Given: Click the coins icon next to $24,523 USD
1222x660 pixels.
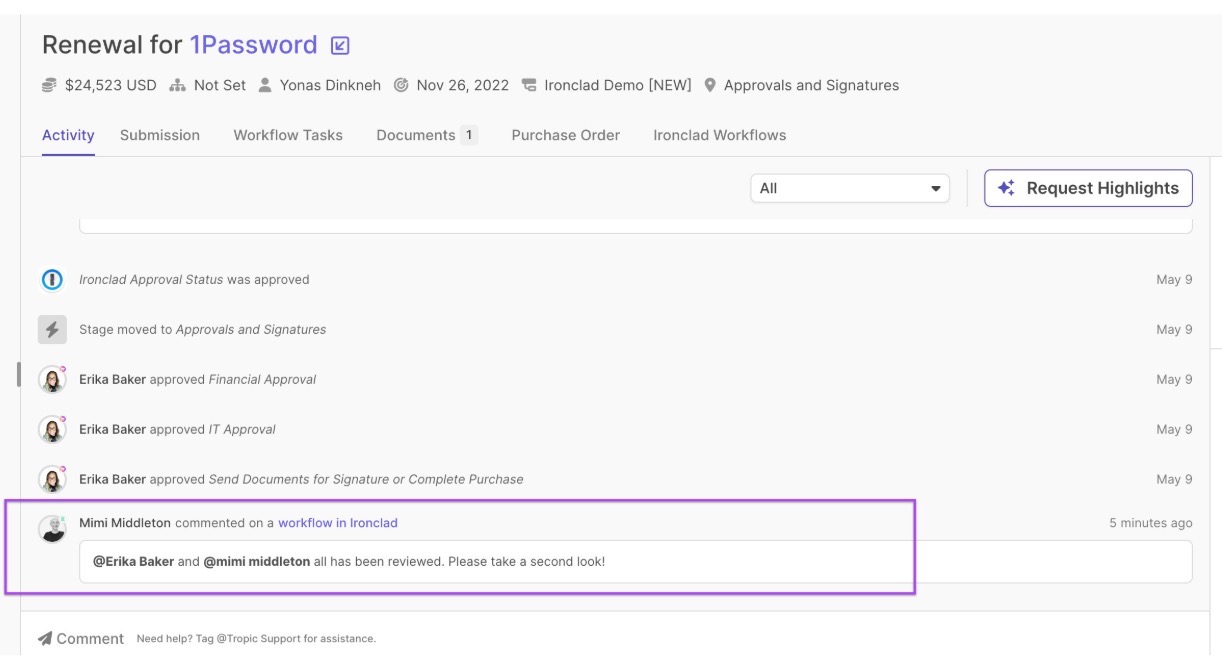Looking at the screenshot, I should (x=49, y=86).
